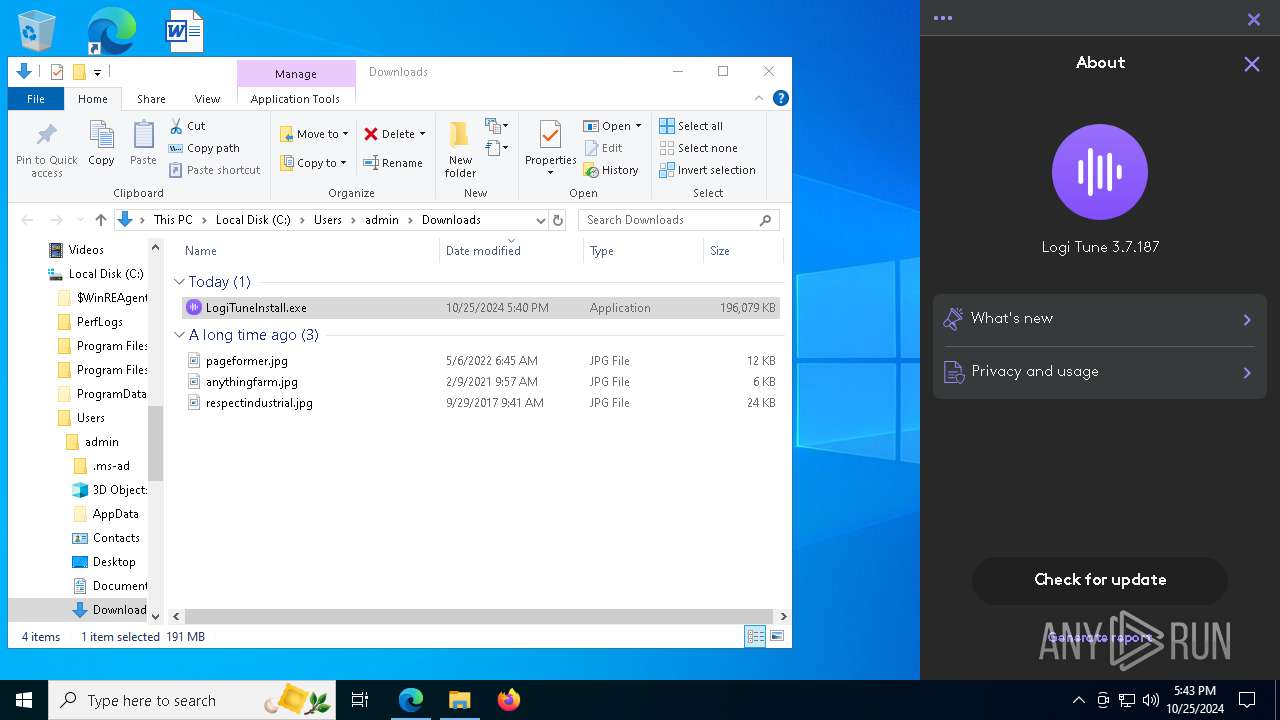Image resolution: width=1280 pixels, height=720 pixels.
Task: Open Recycle Bin desktop icon
Action: [x=38, y=31]
